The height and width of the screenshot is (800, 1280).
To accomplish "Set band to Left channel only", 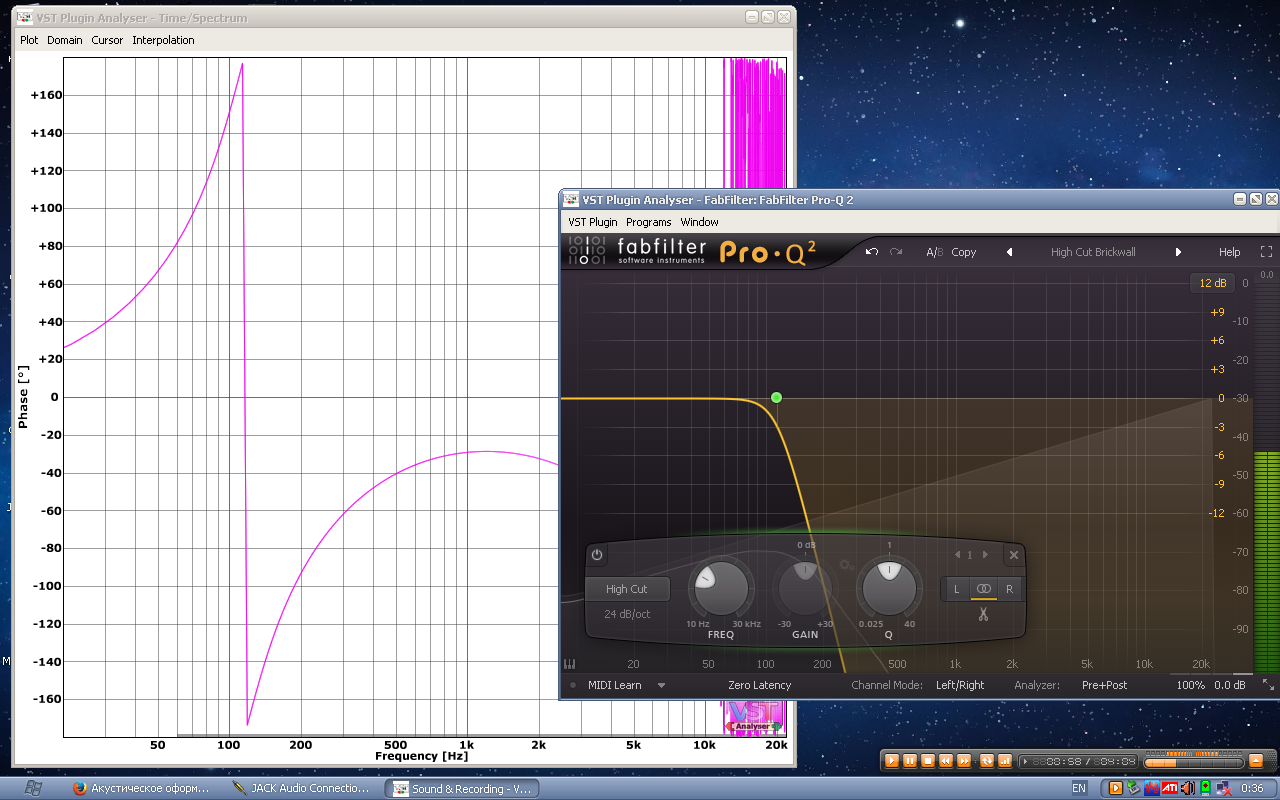I will 956,589.
